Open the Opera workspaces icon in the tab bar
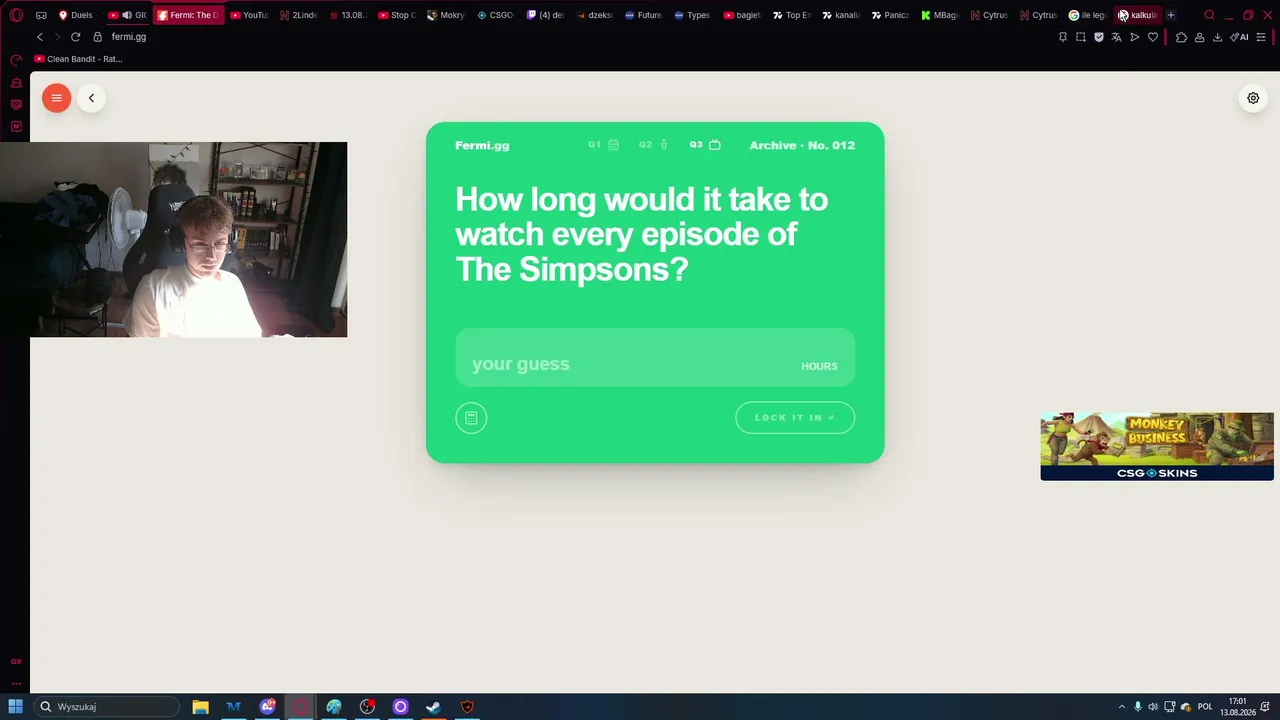Viewport: 1280px width, 720px height. pos(41,15)
